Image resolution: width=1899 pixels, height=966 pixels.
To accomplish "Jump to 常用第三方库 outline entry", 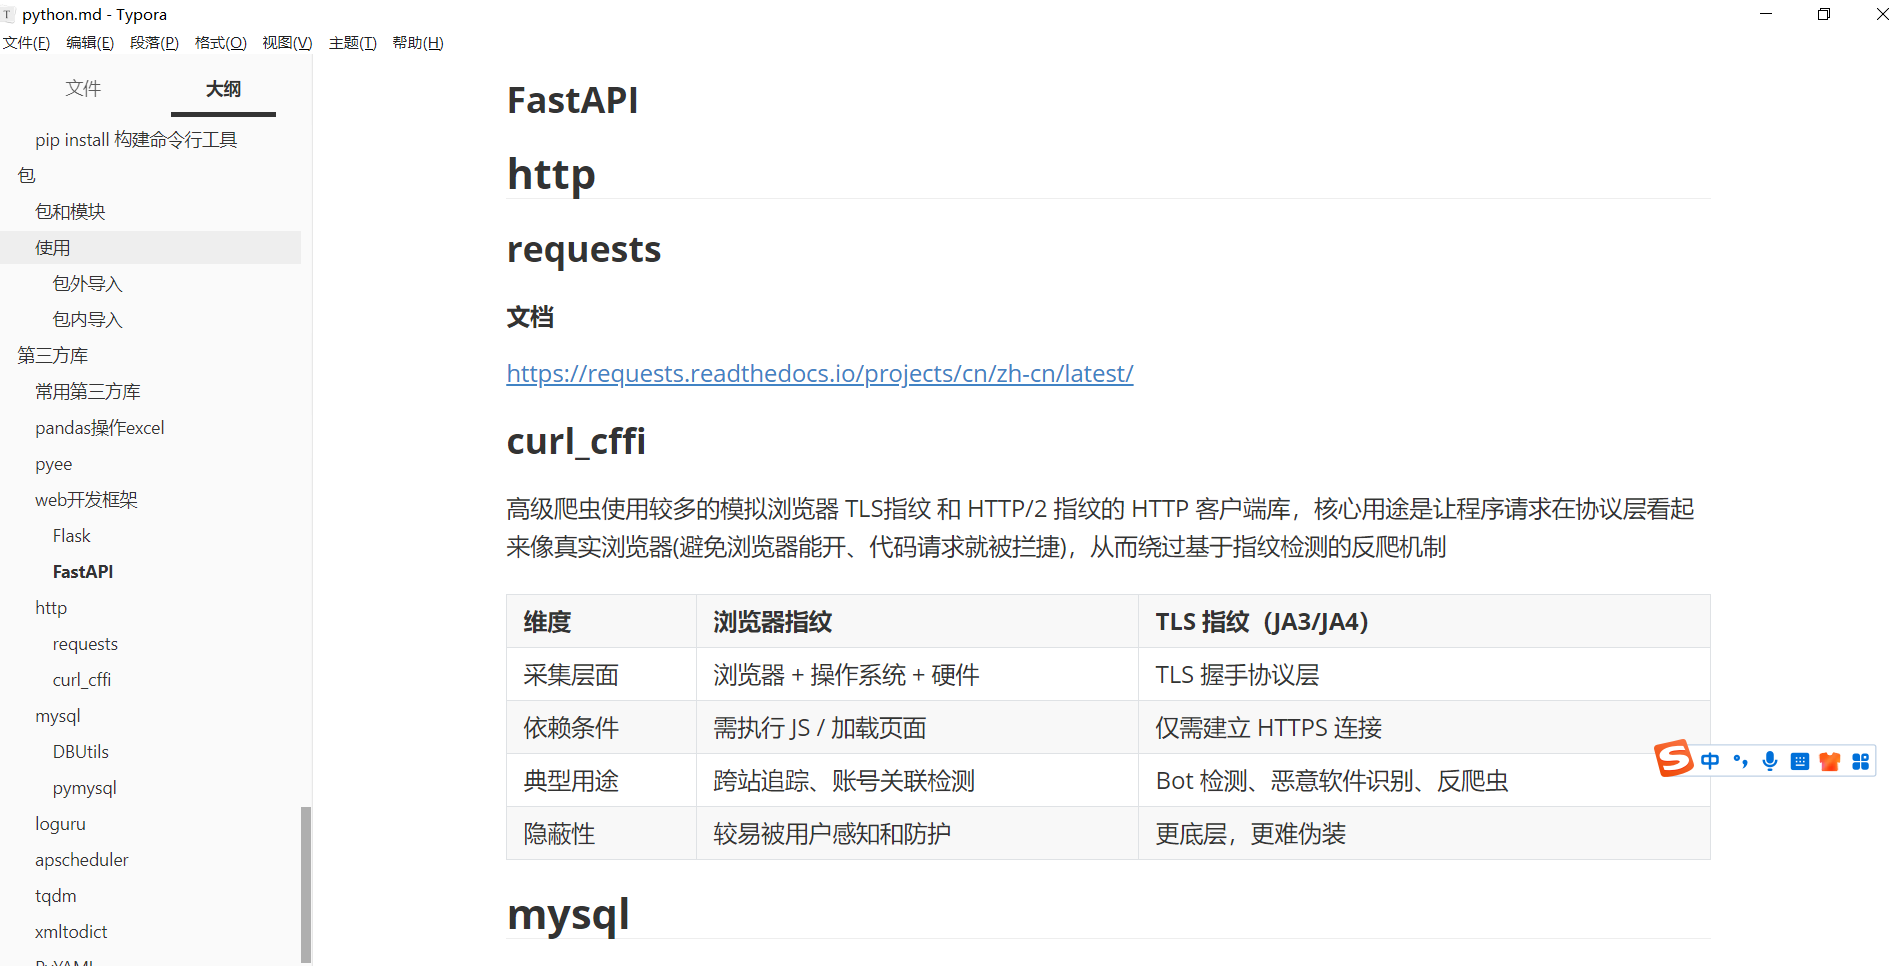I will 88,392.
